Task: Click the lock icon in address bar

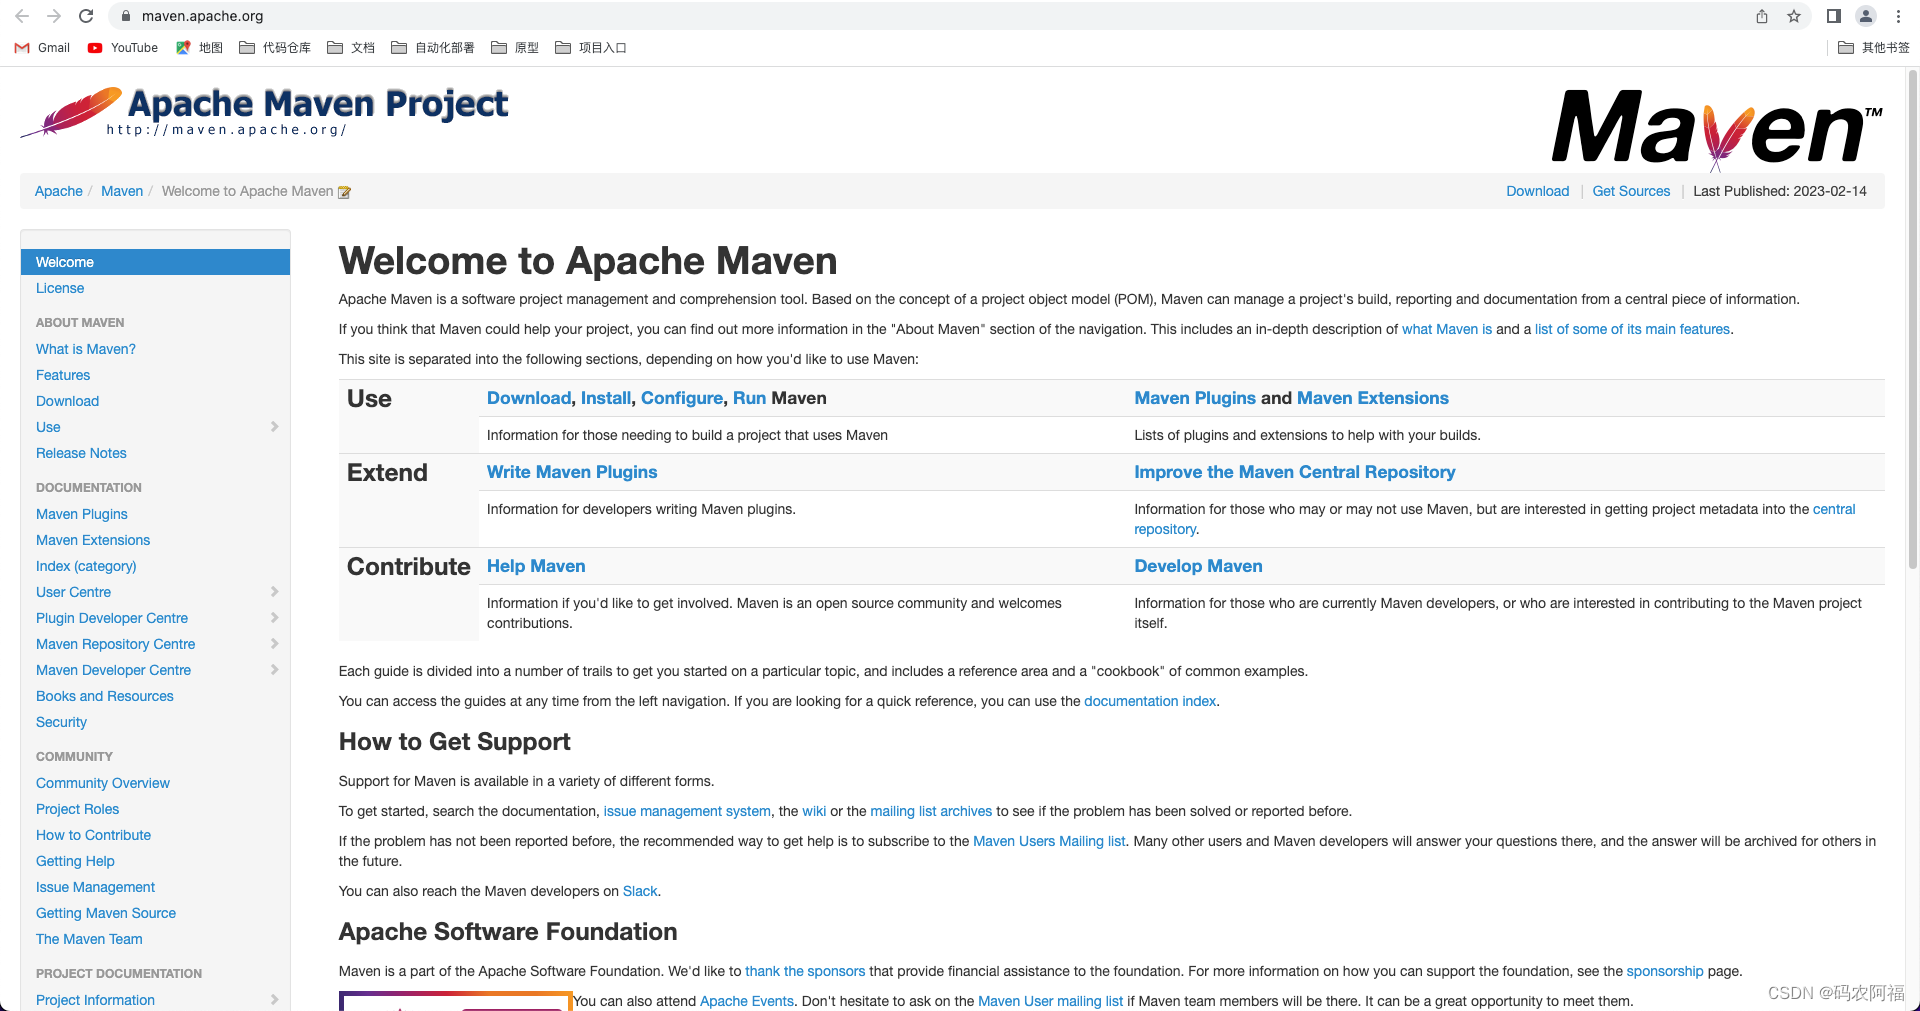Action: (x=125, y=16)
